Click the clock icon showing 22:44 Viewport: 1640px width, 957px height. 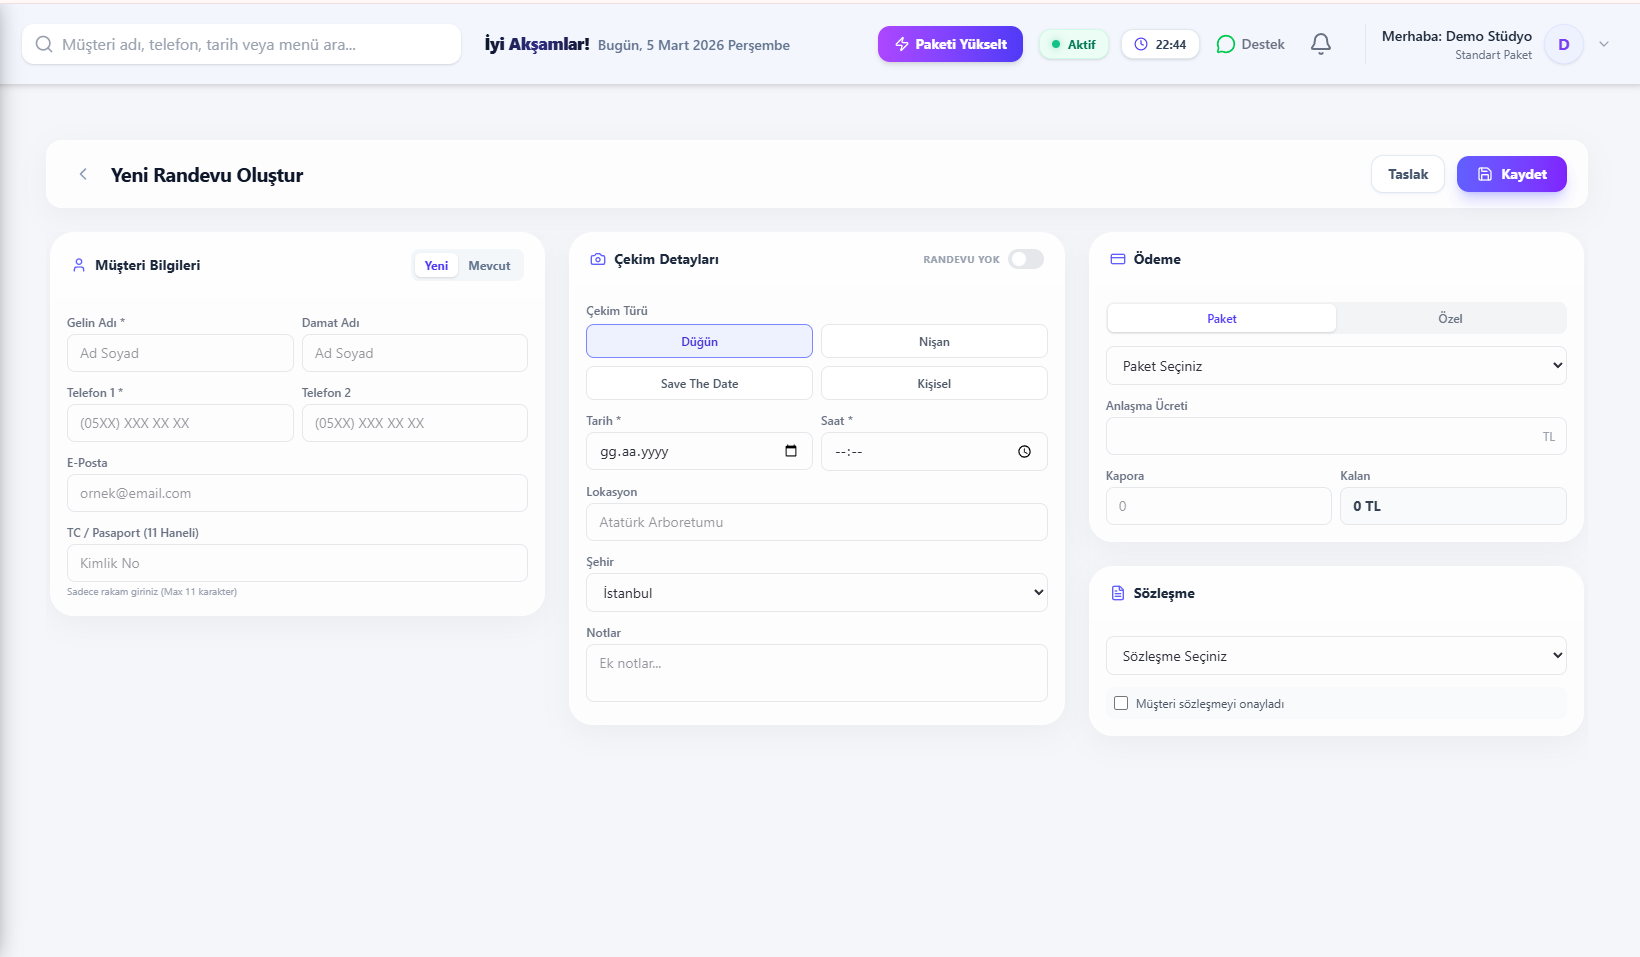point(1141,44)
